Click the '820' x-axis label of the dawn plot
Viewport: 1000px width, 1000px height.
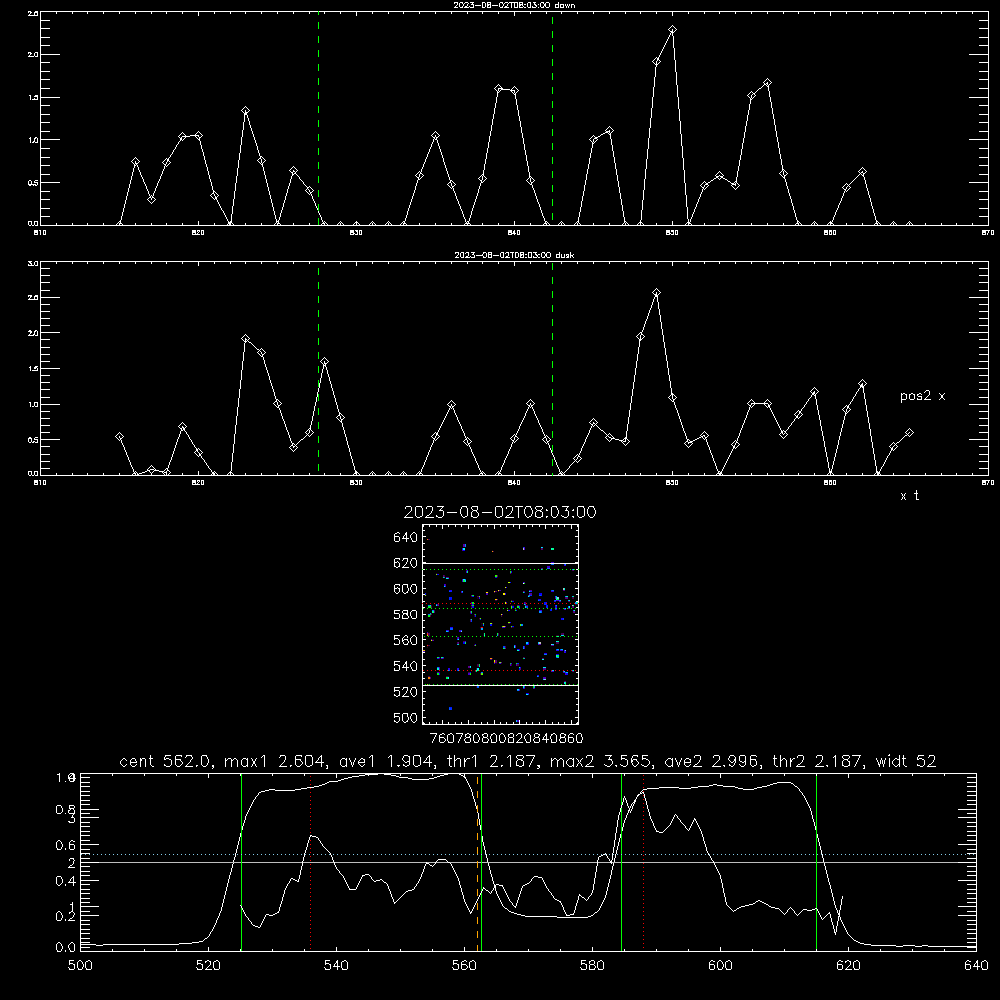click(x=198, y=233)
